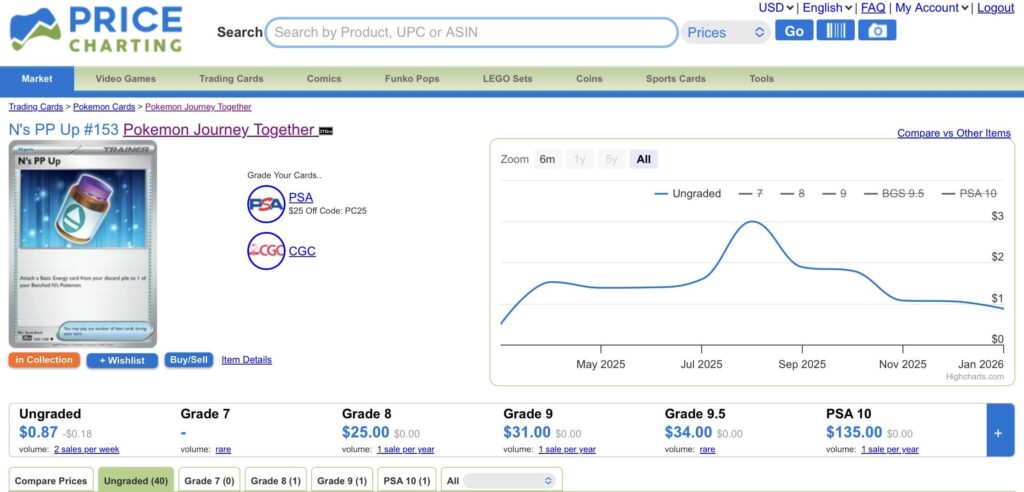The image size is (1024, 492).
Task: Focus the product search input field
Action: pos(471,32)
